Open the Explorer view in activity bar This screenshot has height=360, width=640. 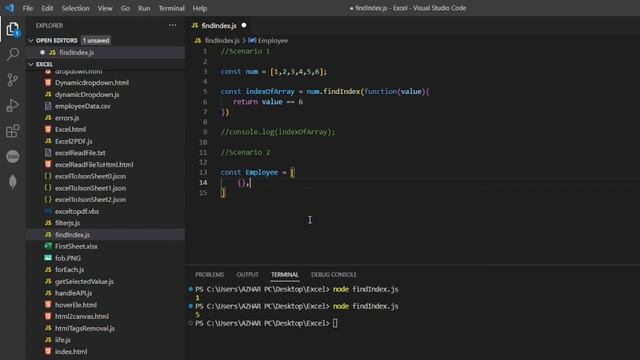pos(13,29)
